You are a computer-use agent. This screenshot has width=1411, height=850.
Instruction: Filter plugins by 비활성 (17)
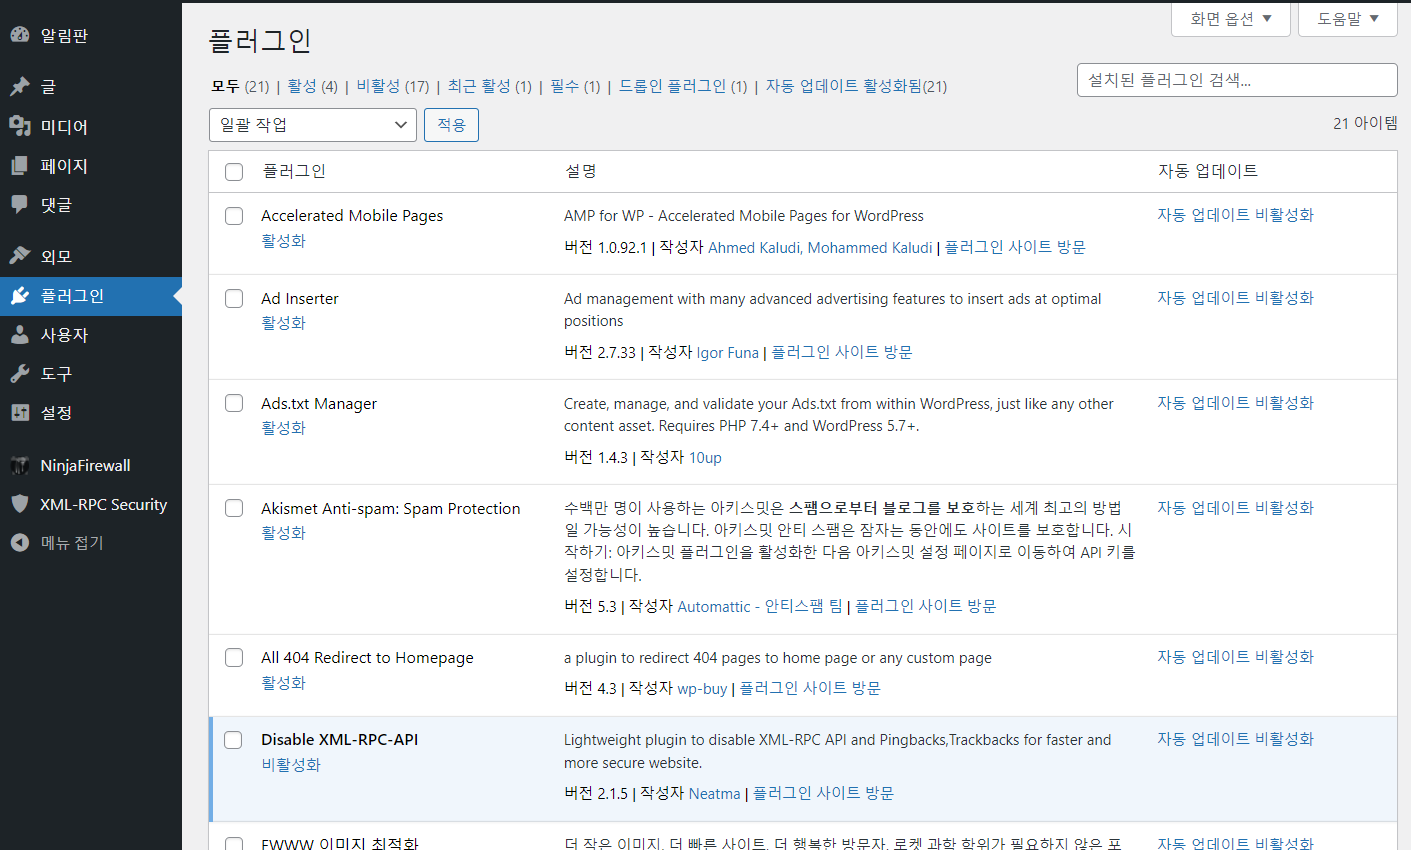[x=393, y=86]
